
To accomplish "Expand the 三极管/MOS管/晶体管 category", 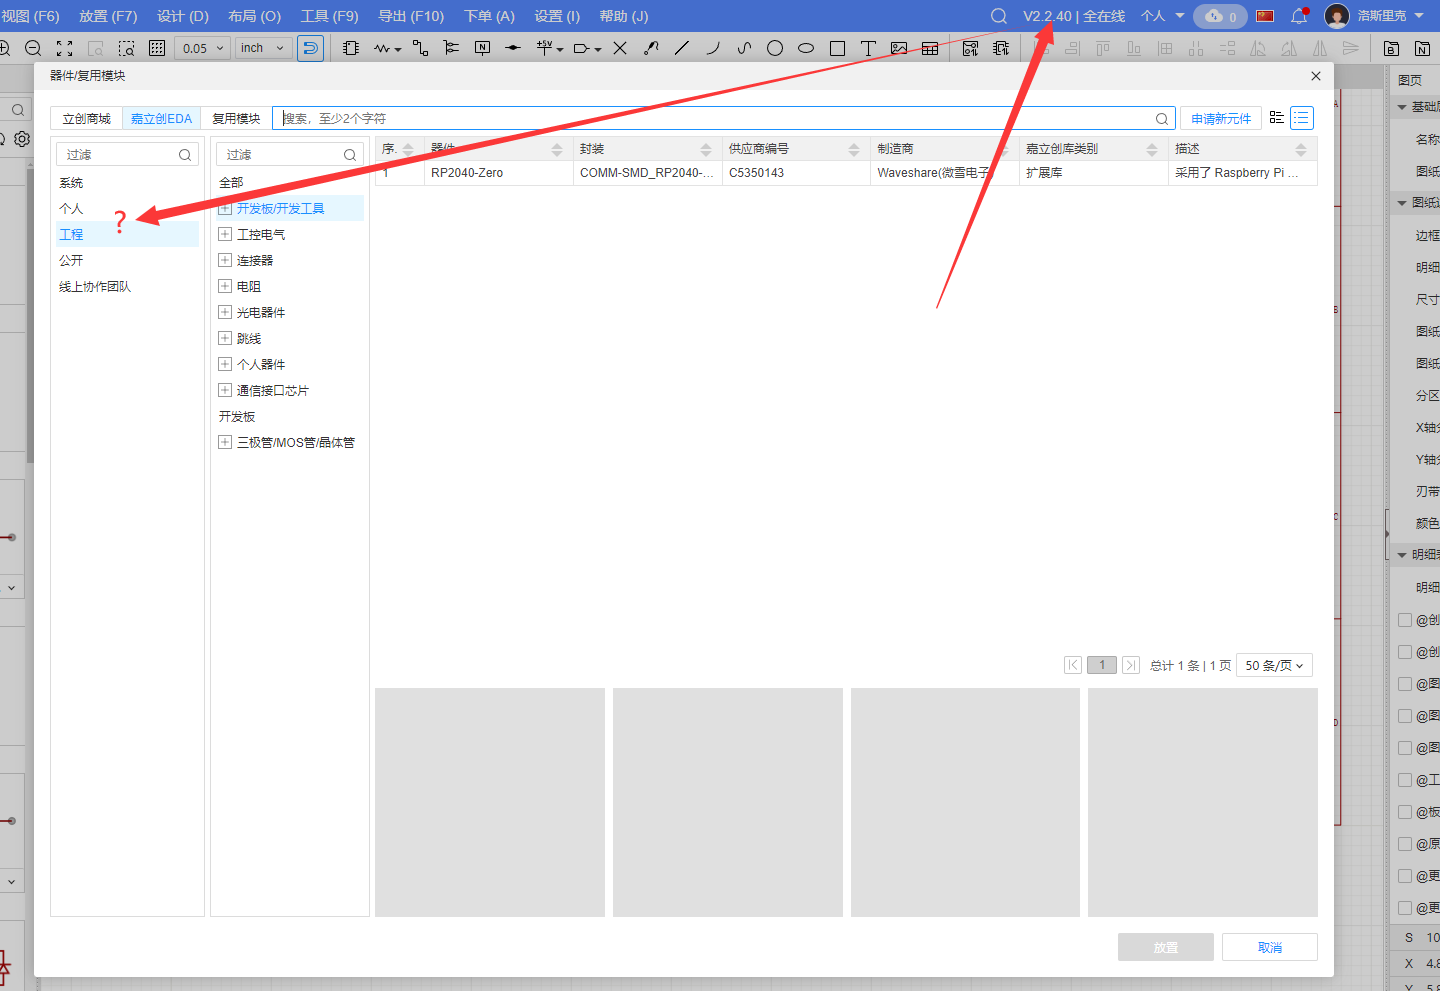I will [x=225, y=442].
